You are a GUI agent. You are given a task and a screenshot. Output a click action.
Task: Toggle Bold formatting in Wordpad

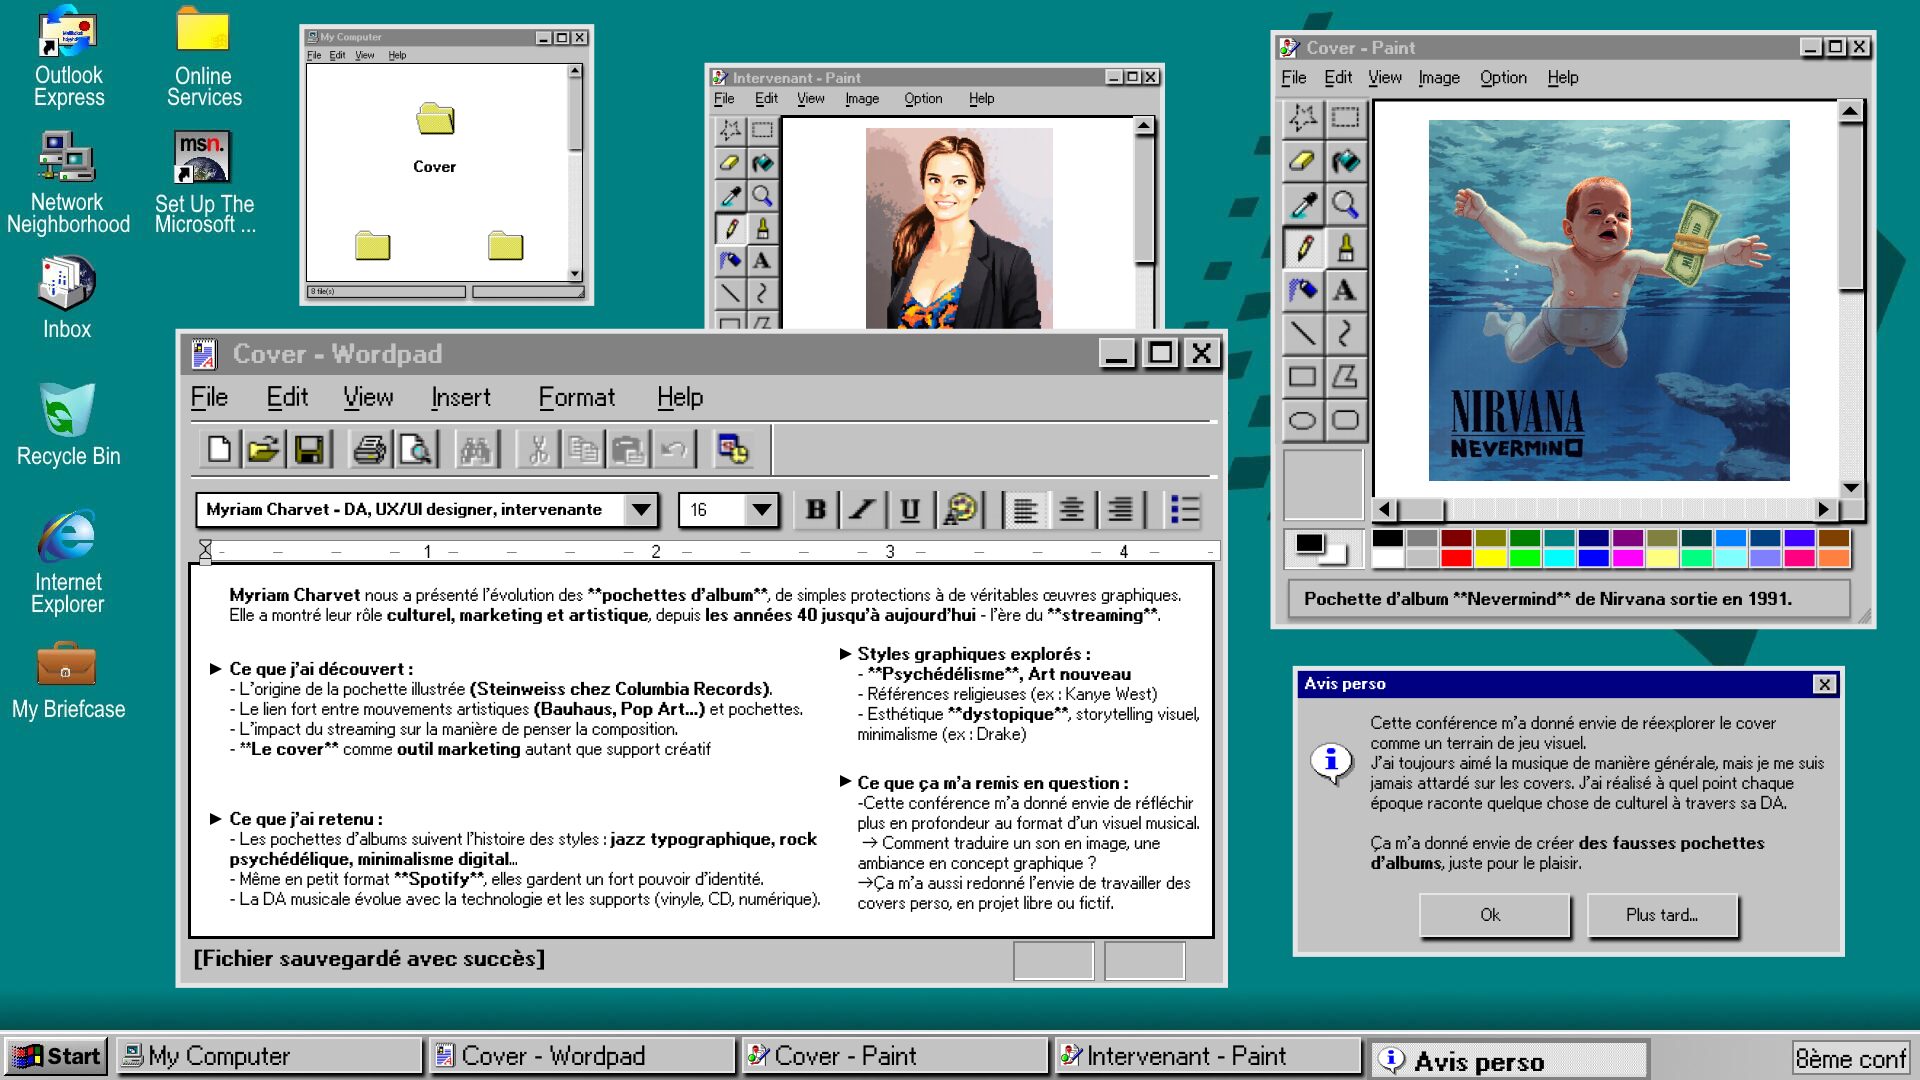pyautogui.click(x=815, y=510)
